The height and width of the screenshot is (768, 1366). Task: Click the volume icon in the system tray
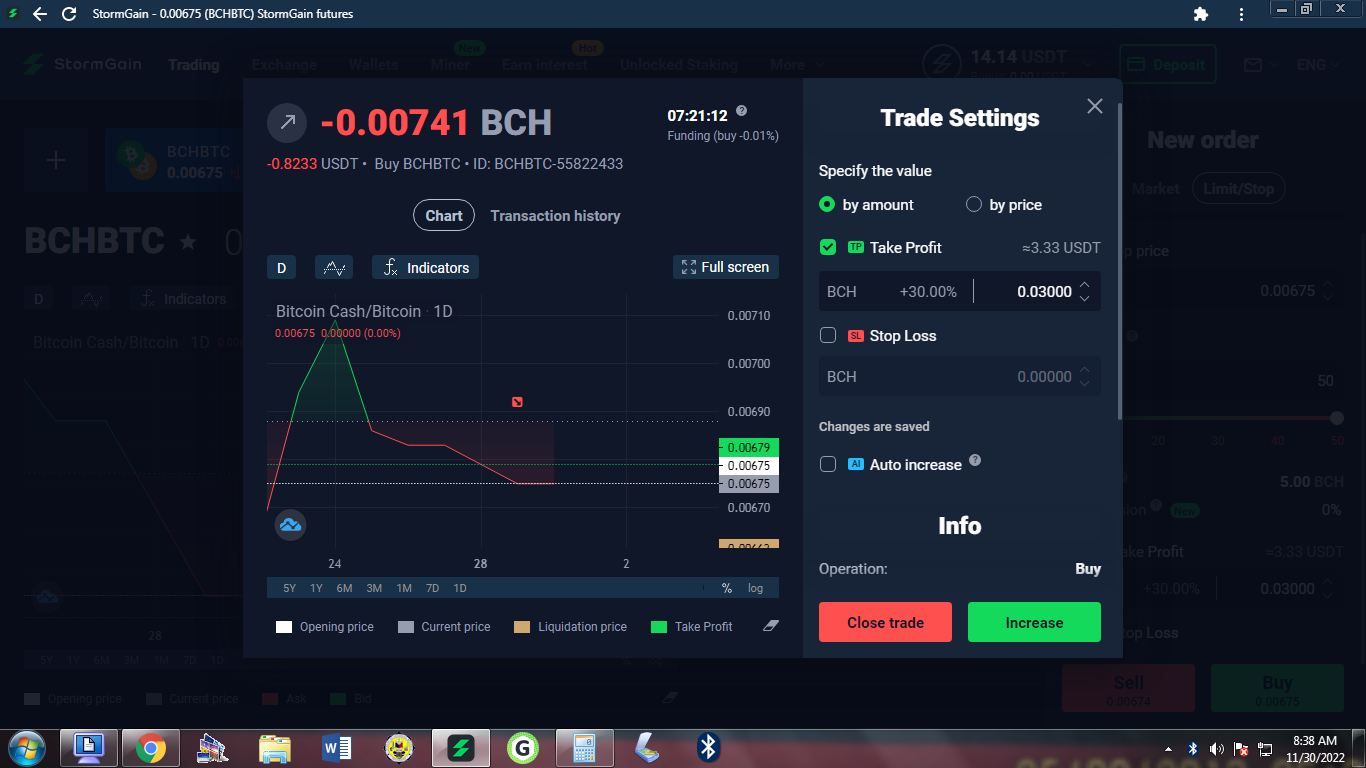point(1217,748)
